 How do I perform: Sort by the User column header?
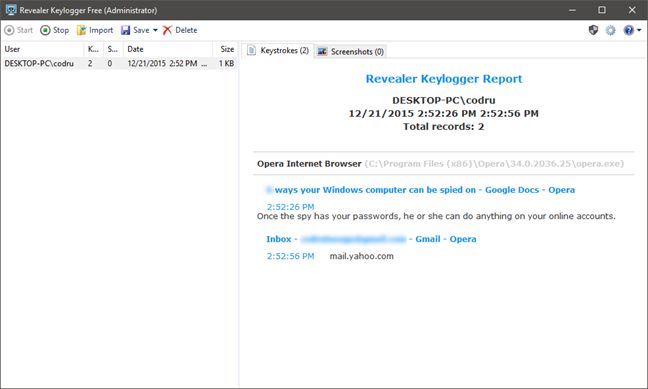click(42, 49)
